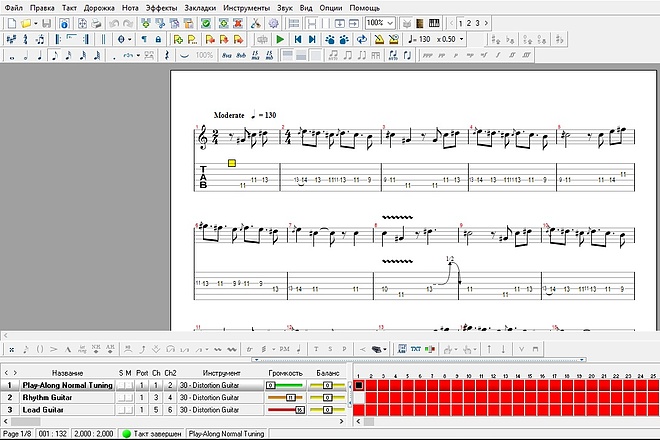Toggle solo for Lead Guitar track
This screenshot has height=440, width=660.
pos(121,410)
